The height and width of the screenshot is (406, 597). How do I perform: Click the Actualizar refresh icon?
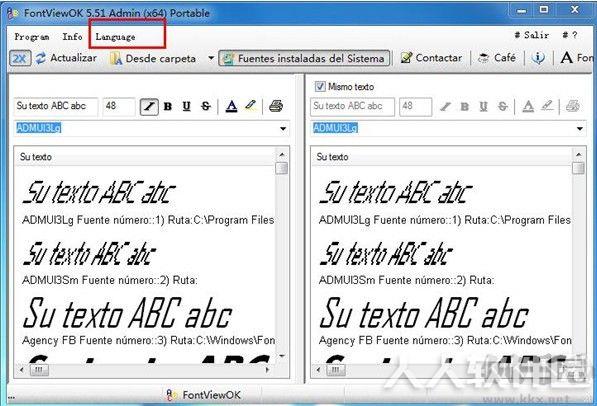(x=41, y=58)
